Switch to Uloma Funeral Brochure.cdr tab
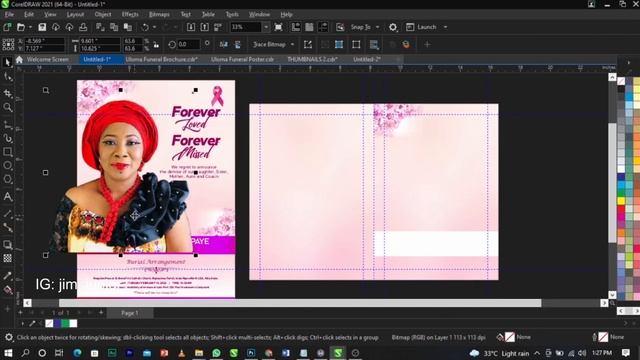This screenshot has height=360, width=640. point(162,60)
